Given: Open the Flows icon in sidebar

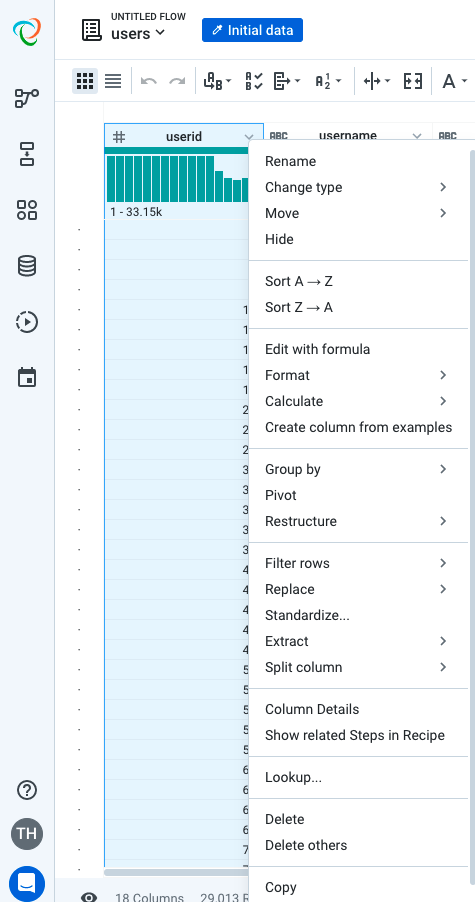Looking at the screenshot, I should pos(27,98).
